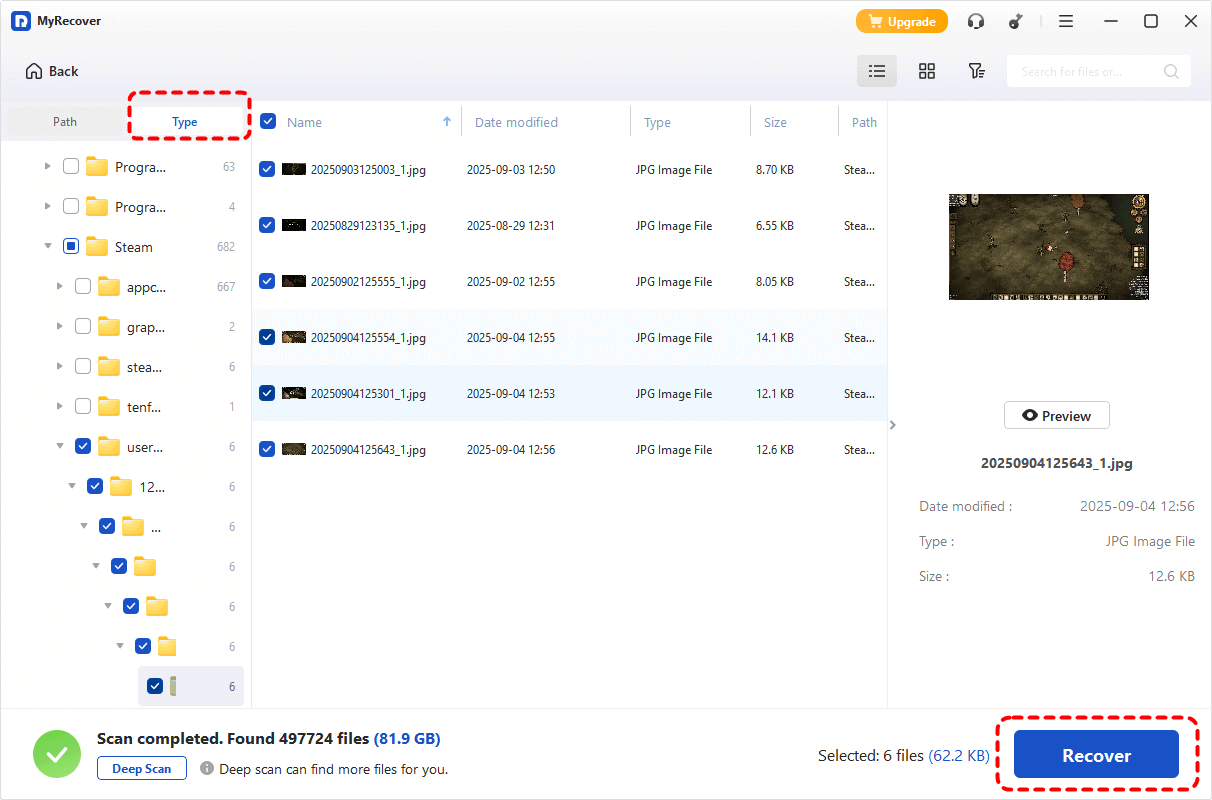This screenshot has width=1212, height=800.
Task: Toggle the Steam folder checkbox
Action: pos(71,247)
